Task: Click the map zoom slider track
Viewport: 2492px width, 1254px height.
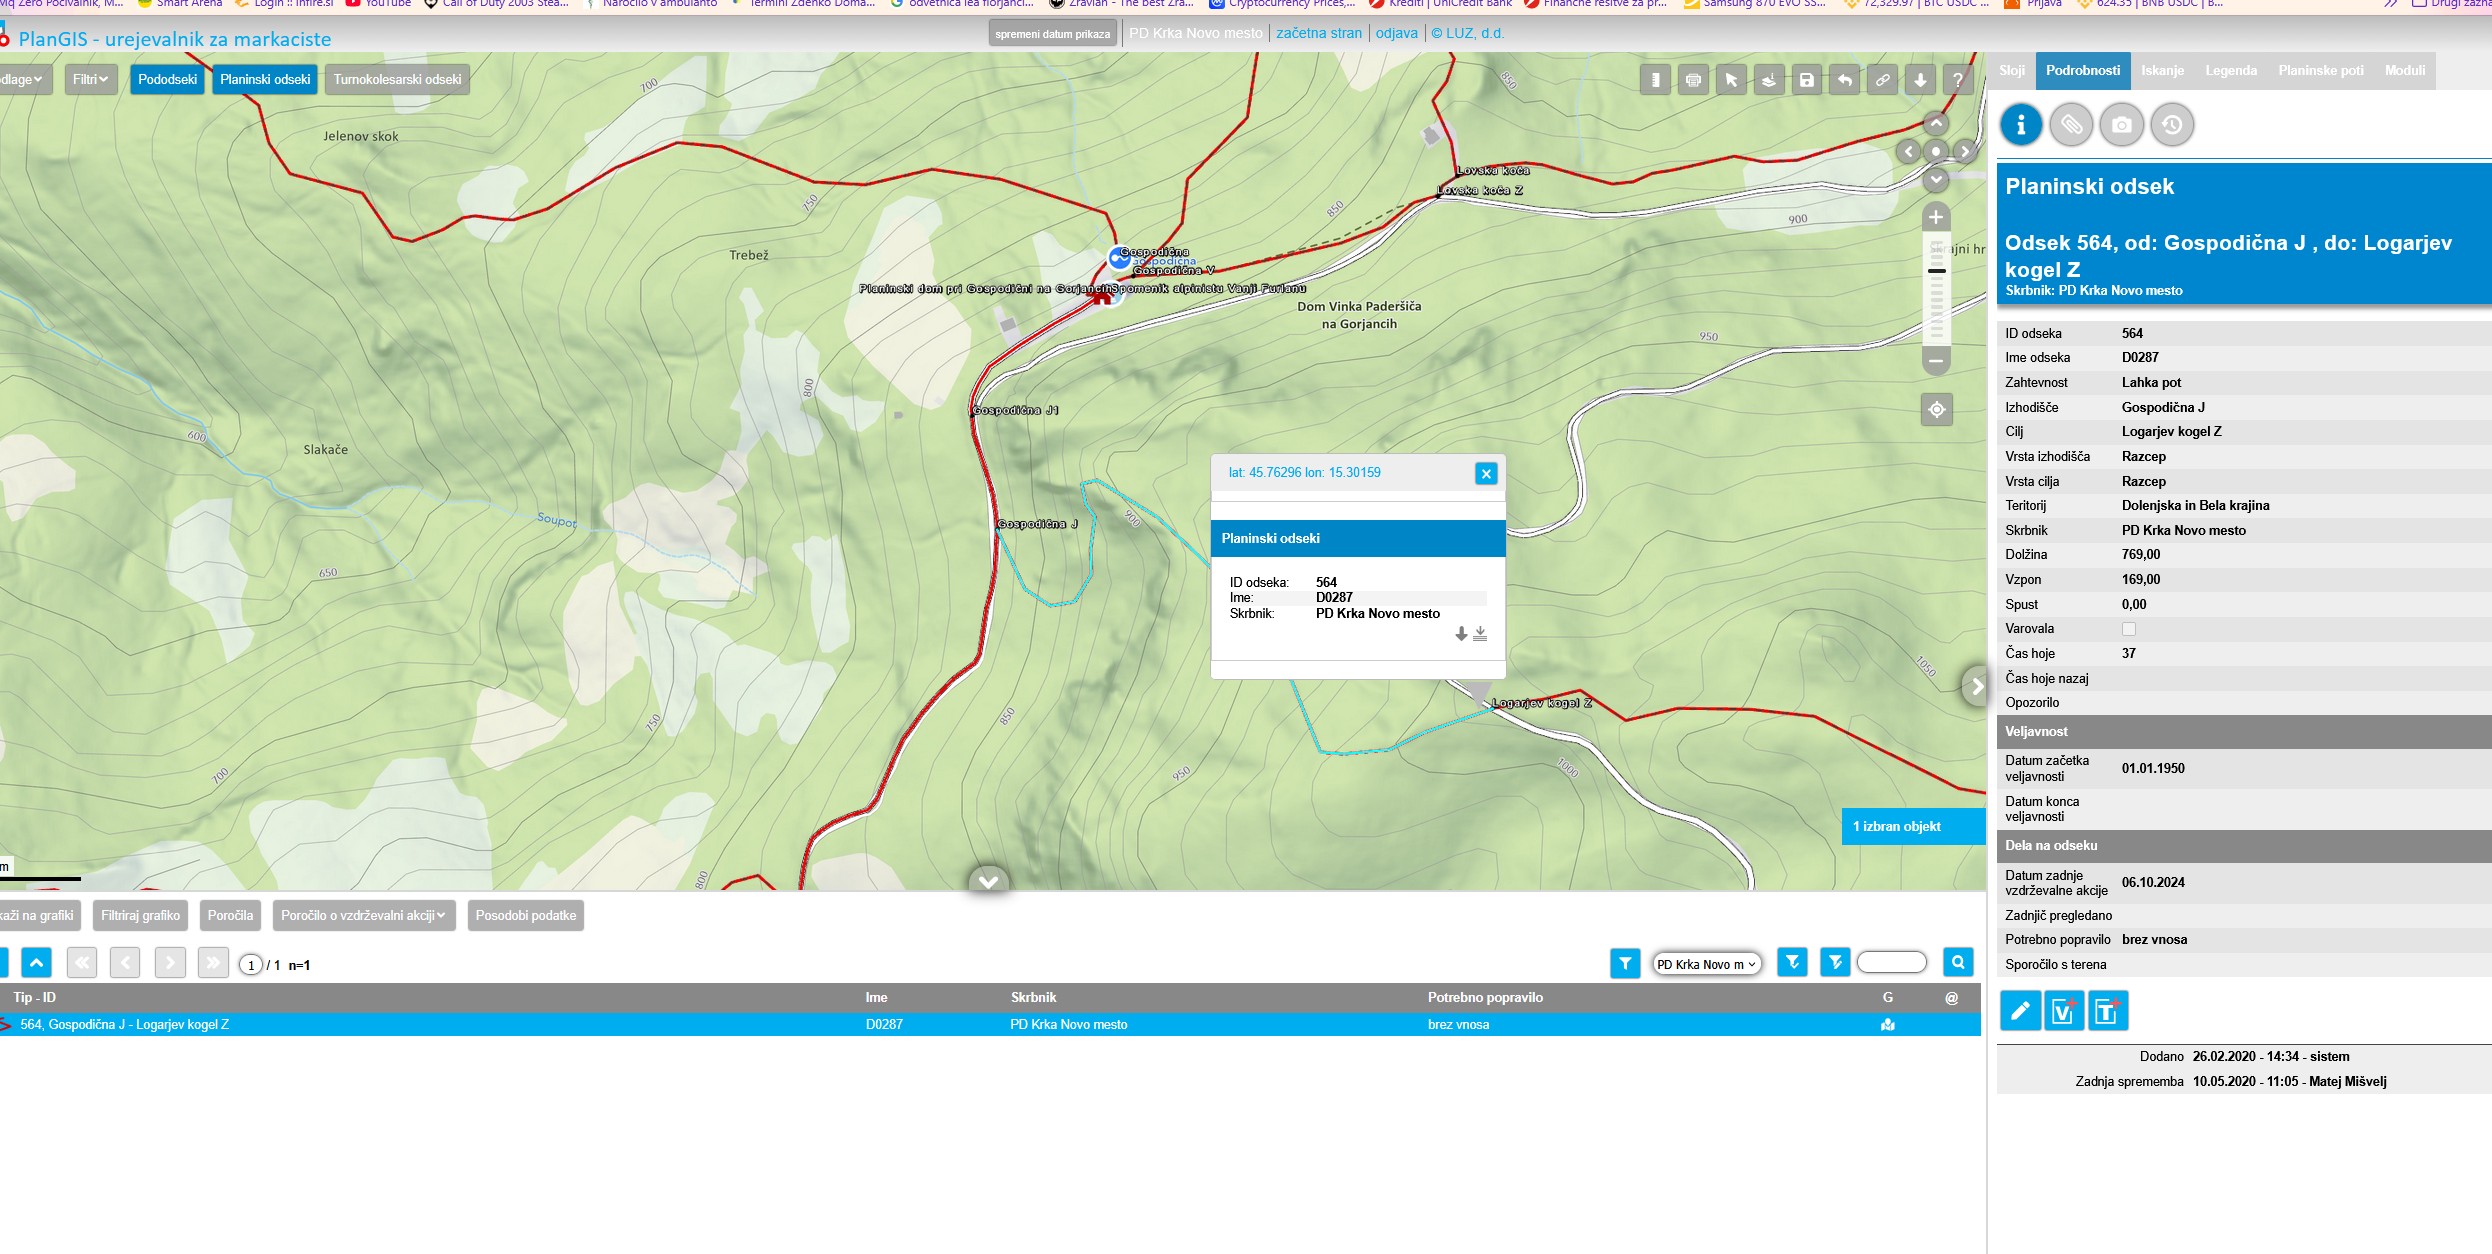Action: click(1936, 300)
